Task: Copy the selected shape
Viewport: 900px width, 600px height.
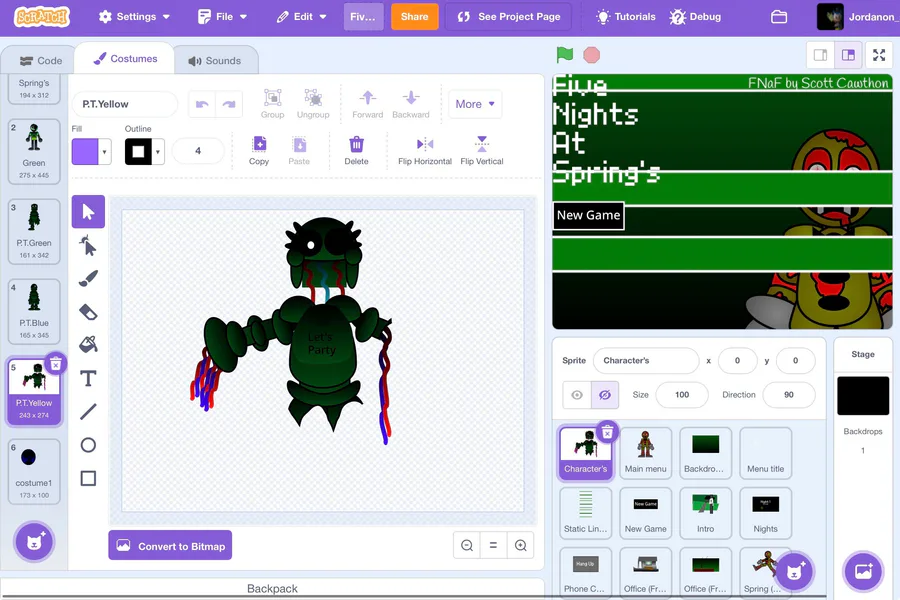Action: click(x=259, y=150)
